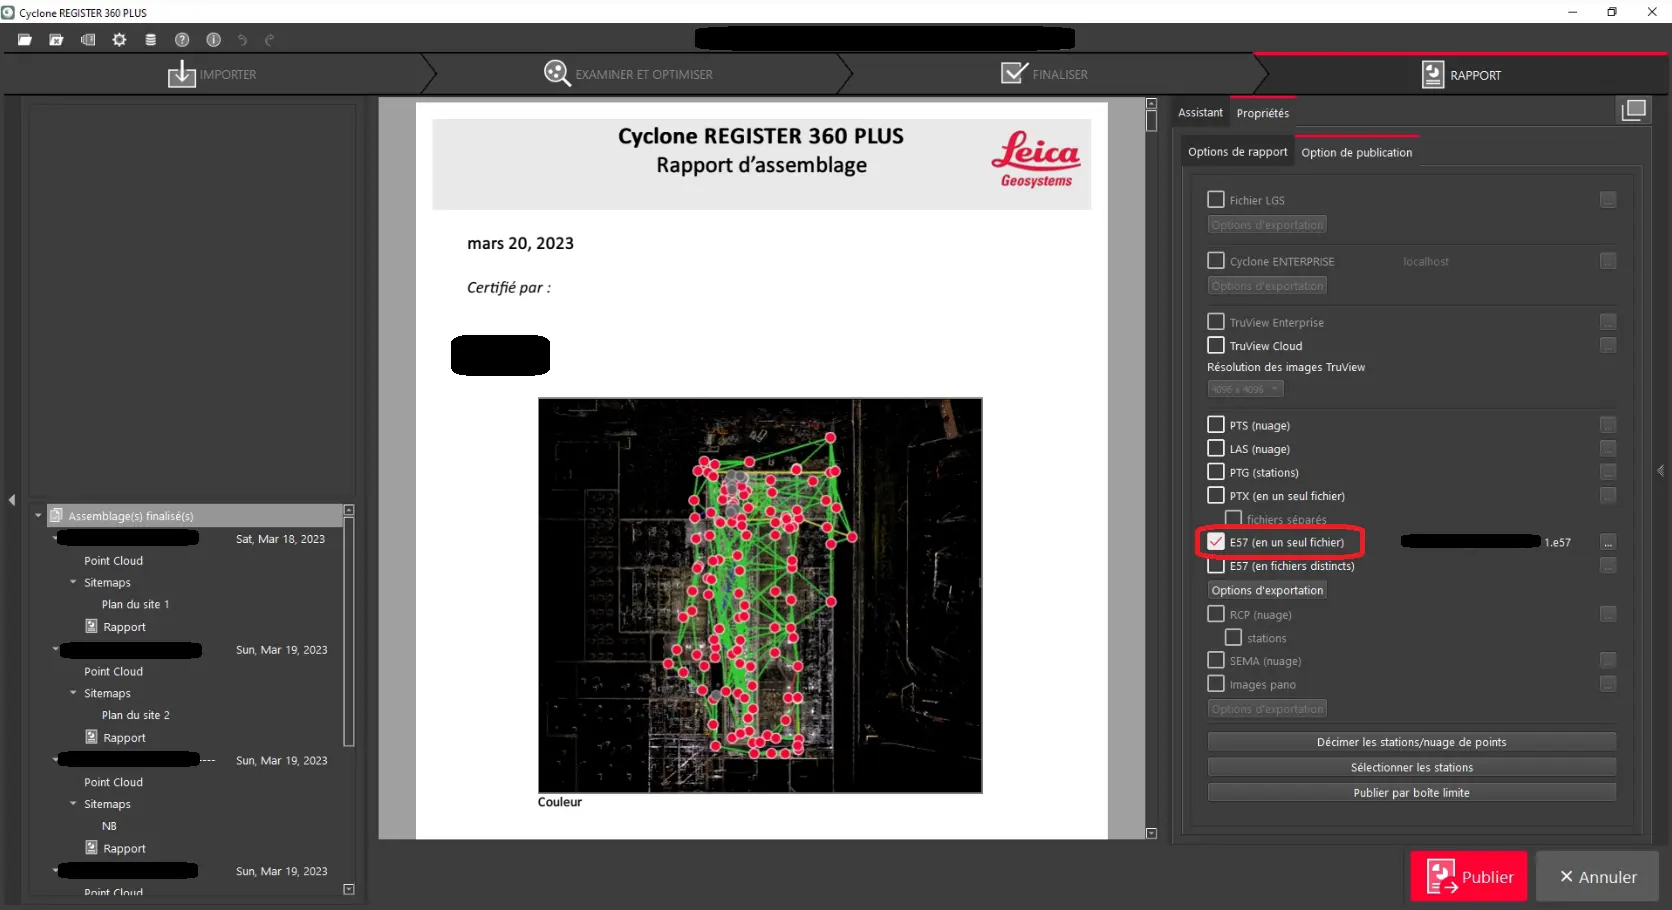Open settings with the gear icon
The width and height of the screenshot is (1672, 910).
coord(119,40)
